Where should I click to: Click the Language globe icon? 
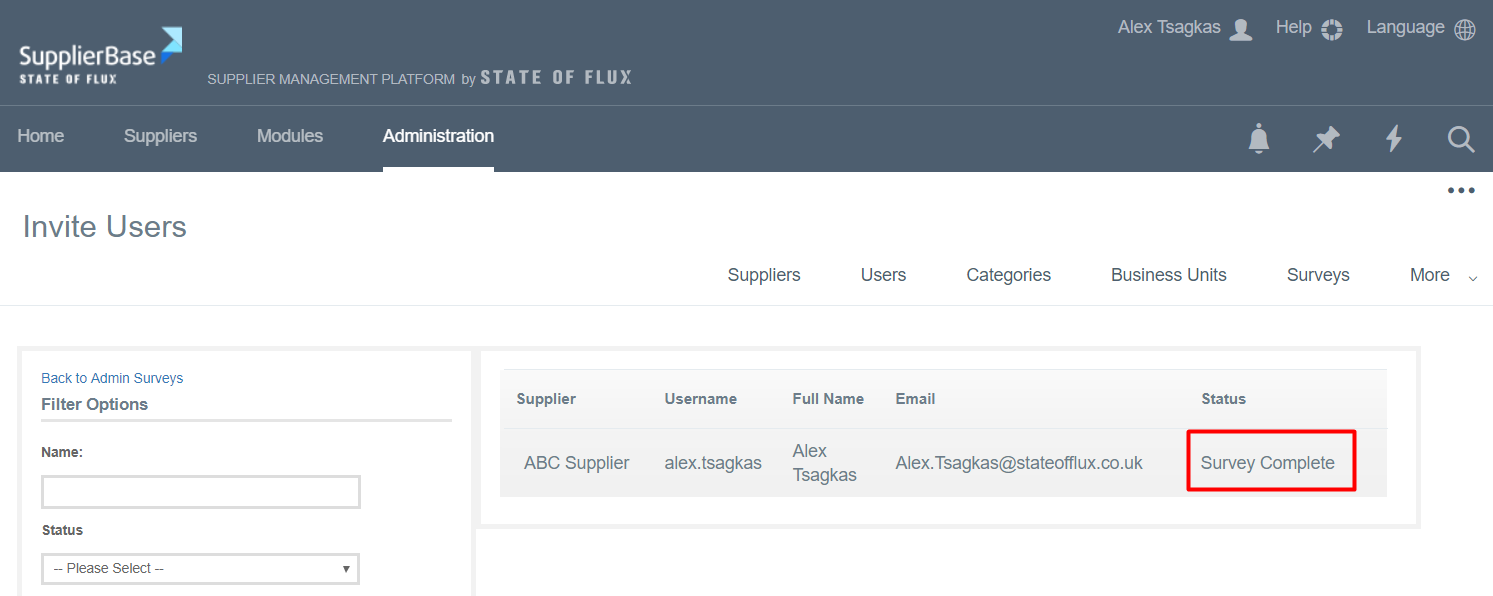pos(1465,29)
